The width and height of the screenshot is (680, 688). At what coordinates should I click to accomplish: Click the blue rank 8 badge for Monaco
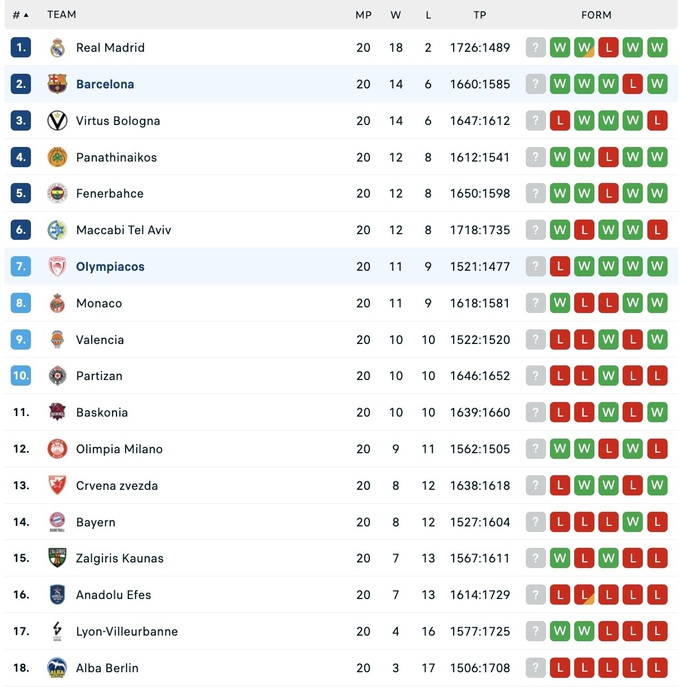tap(21, 303)
